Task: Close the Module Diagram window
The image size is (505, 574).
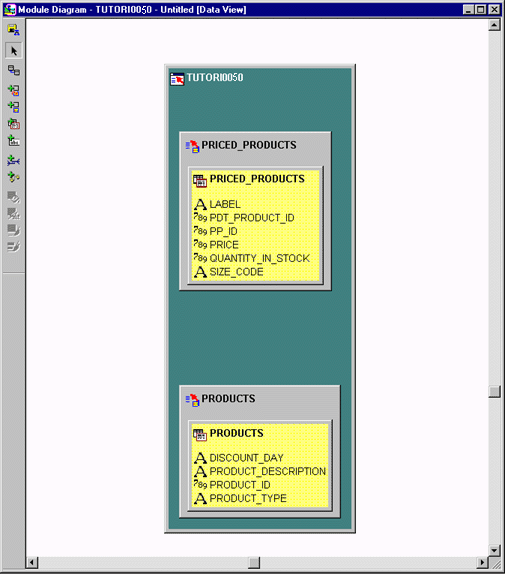Action: coord(494,10)
